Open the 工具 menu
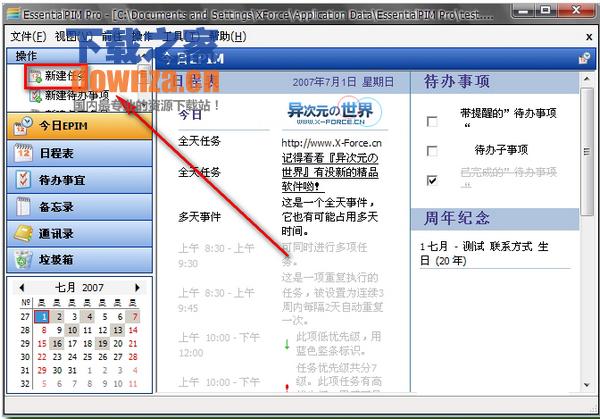The image size is (600, 419). (x=180, y=37)
